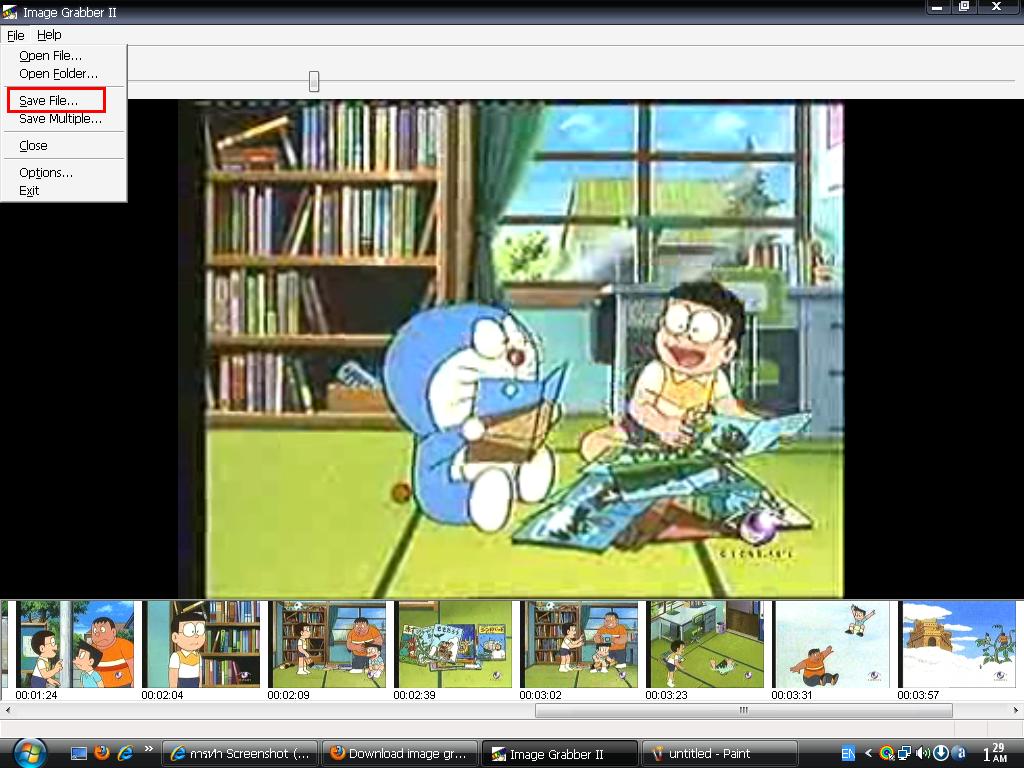Close the Image Grabber II window
The height and width of the screenshot is (768, 1024).
pos(997,7)
